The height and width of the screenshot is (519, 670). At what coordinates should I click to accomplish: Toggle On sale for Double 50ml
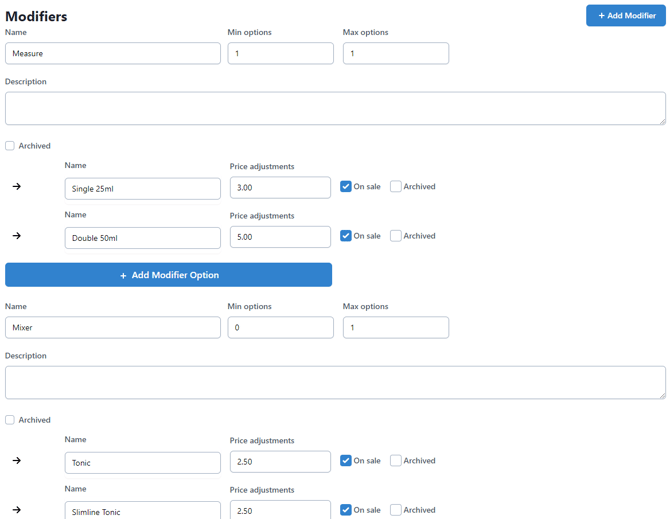tap(346, 236)
